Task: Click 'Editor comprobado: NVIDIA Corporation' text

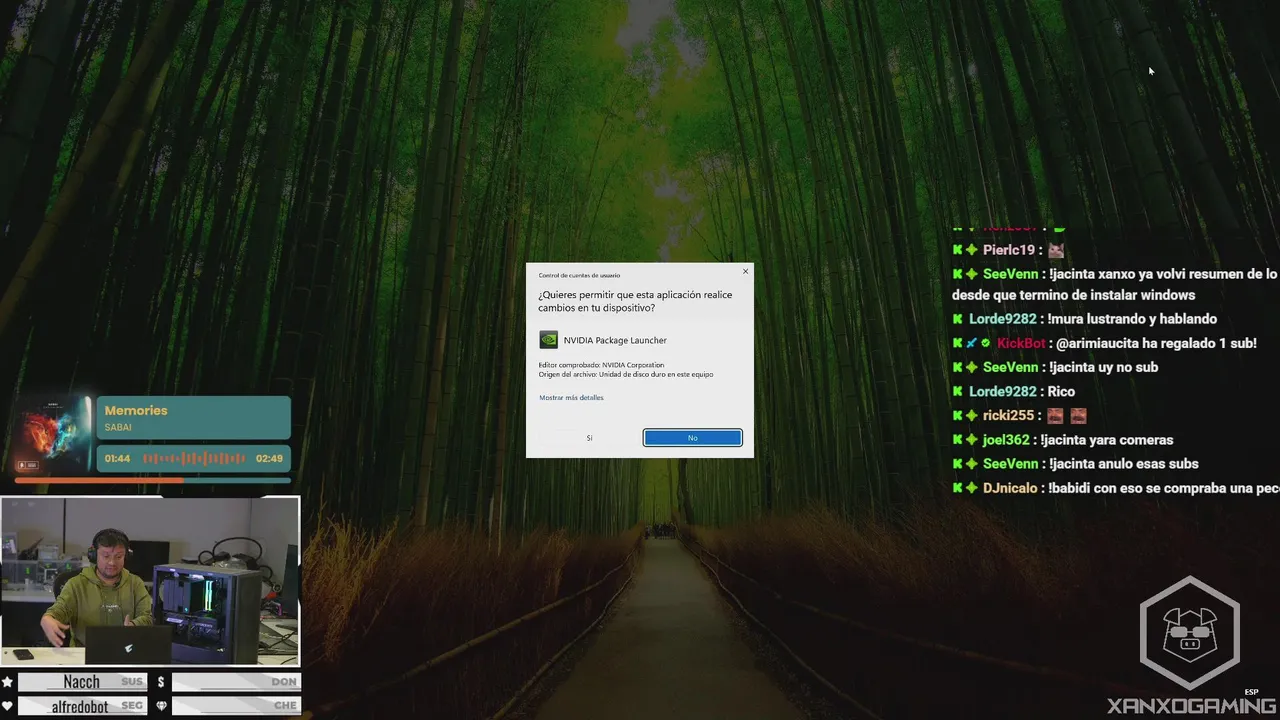Action: (601, 365)
